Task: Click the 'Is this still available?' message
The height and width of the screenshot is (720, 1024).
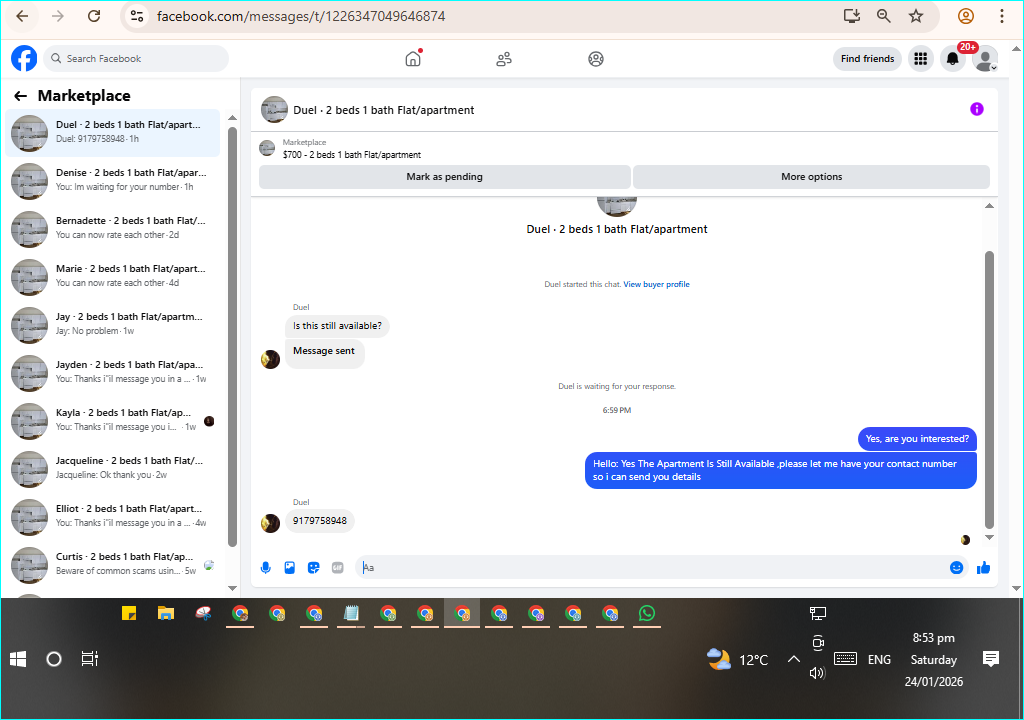Action: click(x=337, y=326)
